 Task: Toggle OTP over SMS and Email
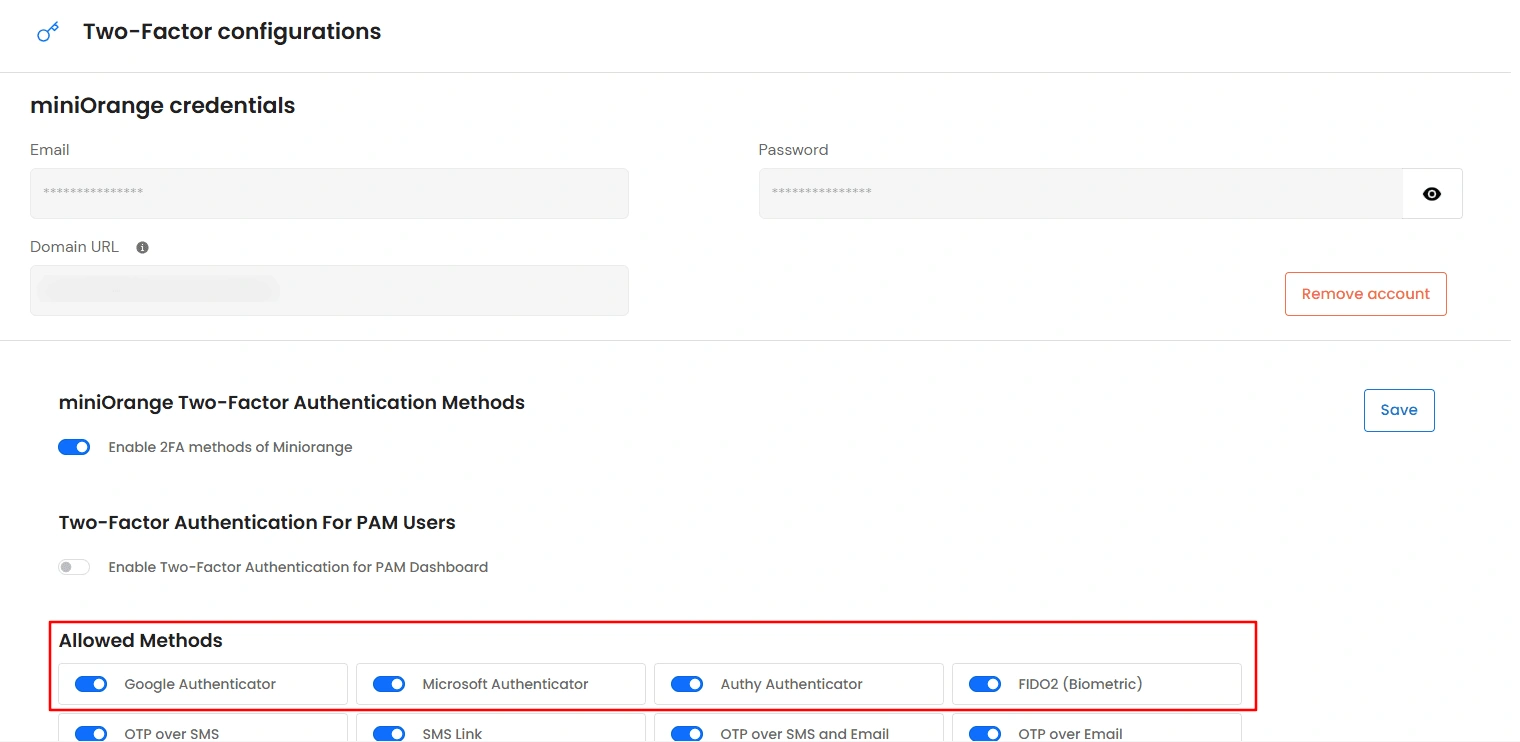[x=687, y=734]
